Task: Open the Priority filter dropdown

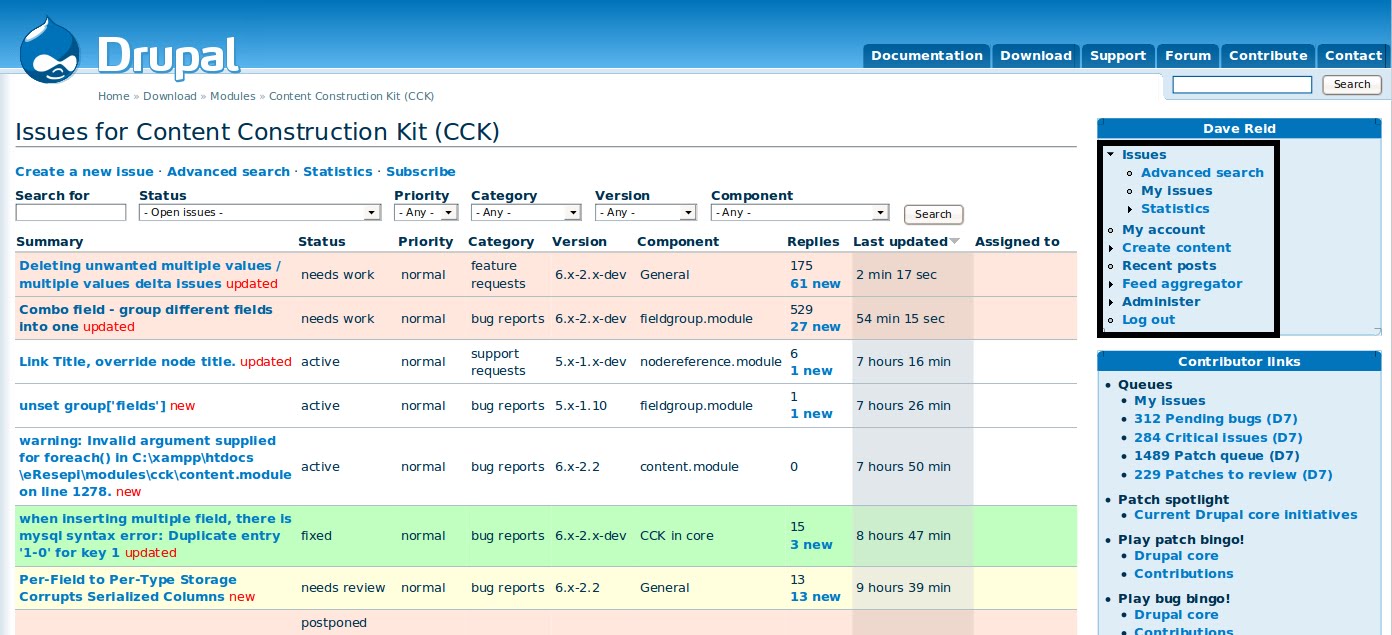Action: click(x=426, y=212)
